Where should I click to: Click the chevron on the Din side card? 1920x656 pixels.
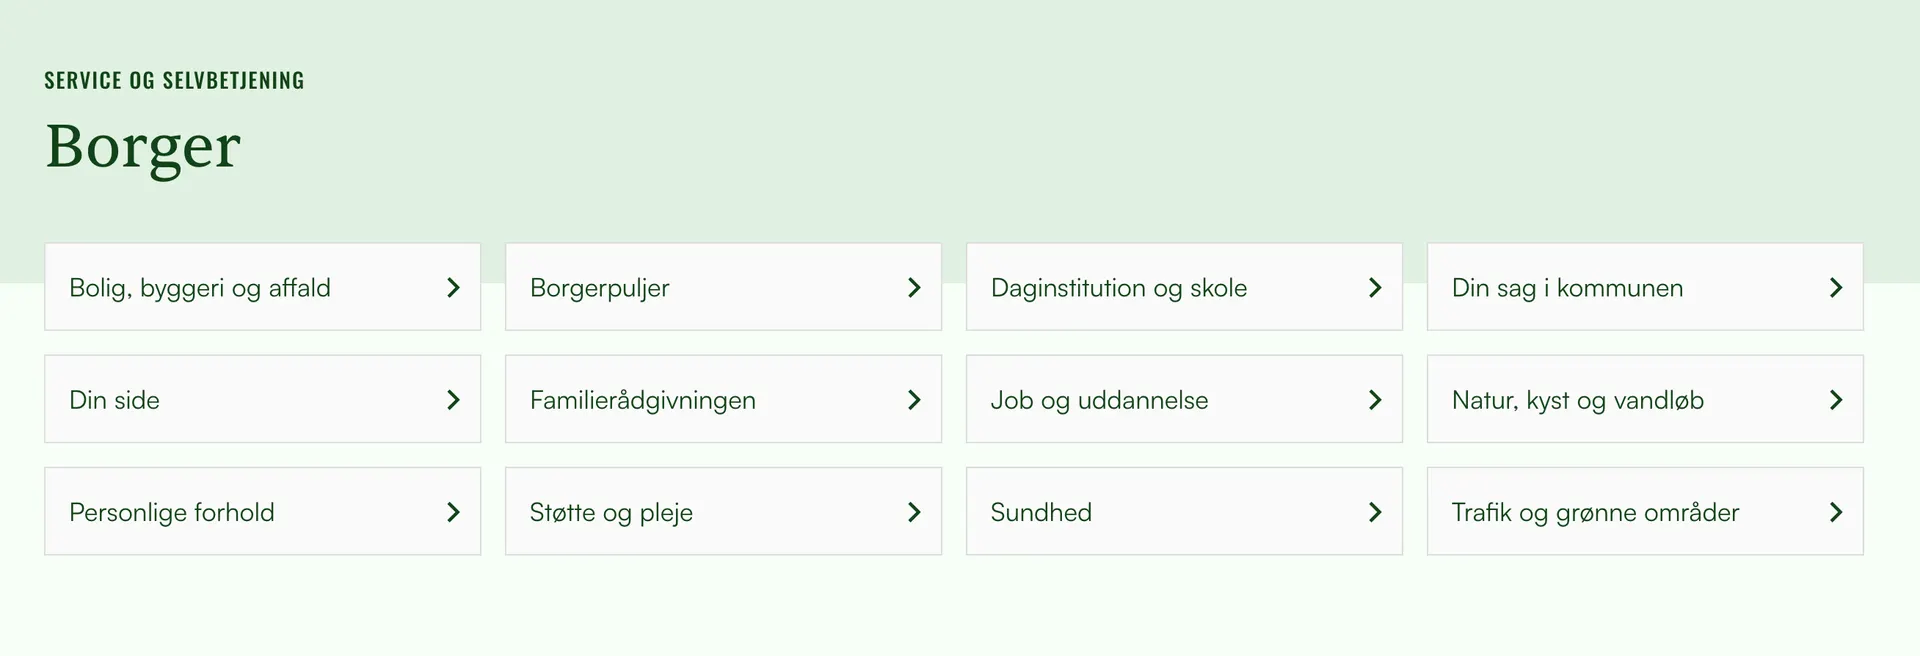pyautogui.click(x=453, y=400)
